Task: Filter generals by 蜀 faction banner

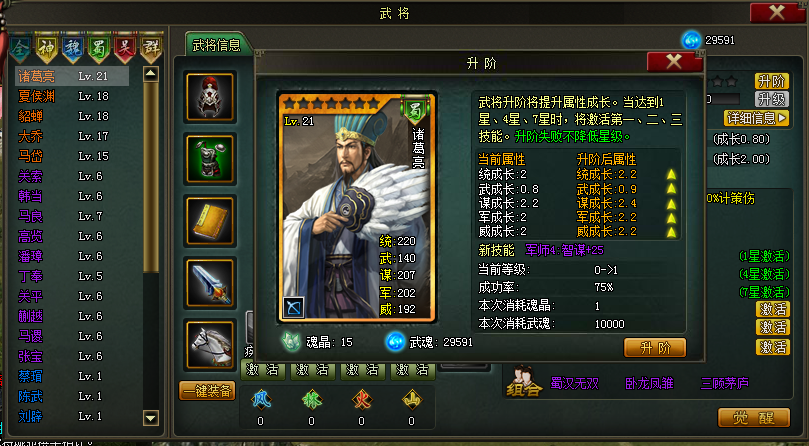Action: tap(99, 49)
